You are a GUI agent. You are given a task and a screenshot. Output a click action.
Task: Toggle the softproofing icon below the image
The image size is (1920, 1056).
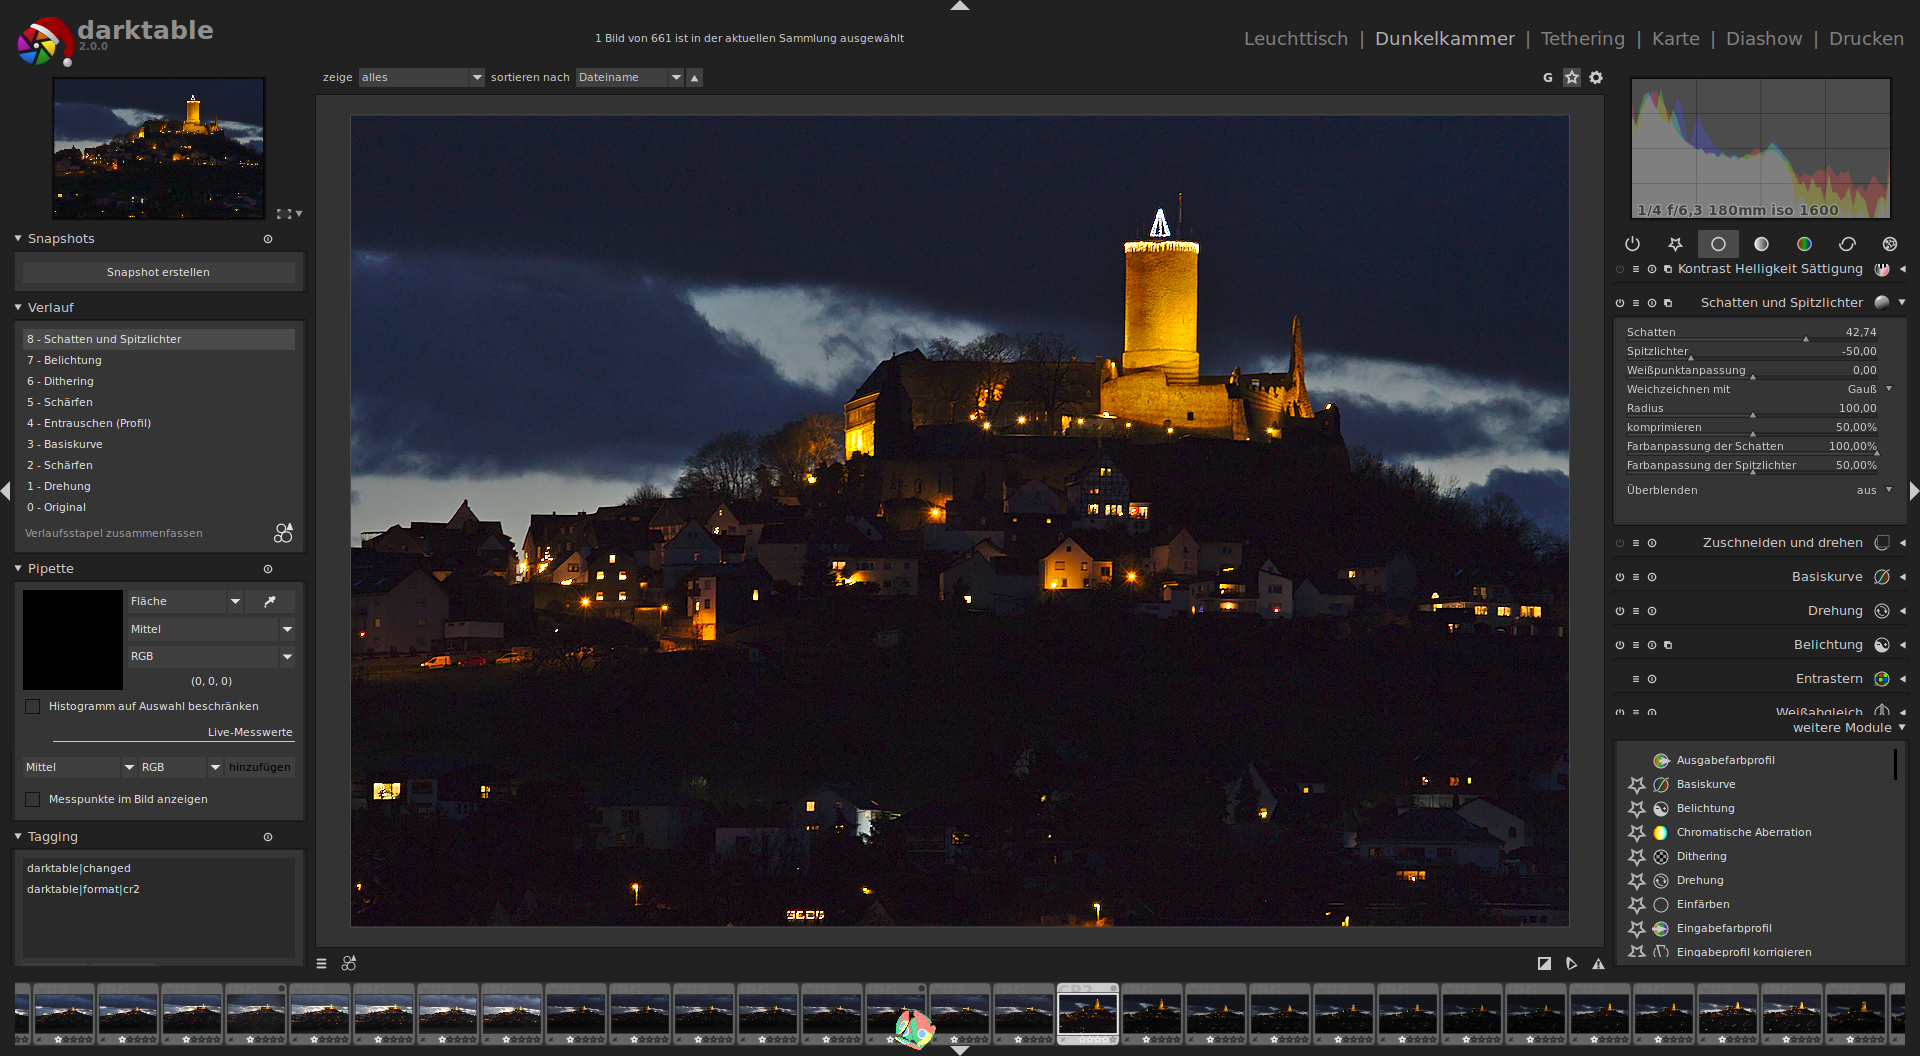click(x=1571, y=963)
